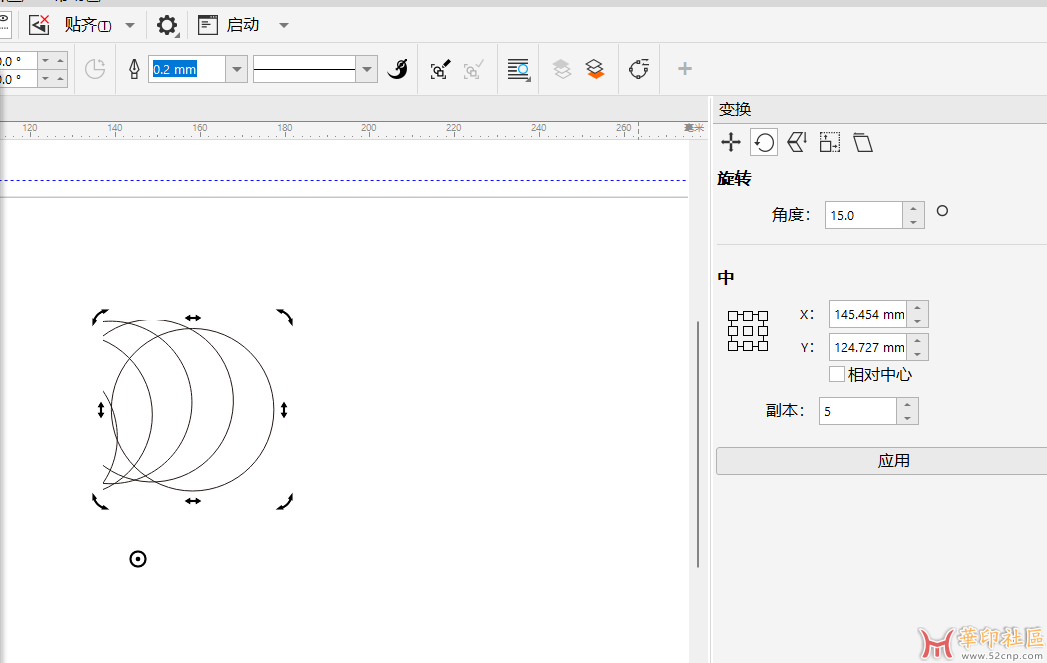Image resolution: width=1047 pixels, height=663 pixels.
Task: Increase the X center value
Action: (x=917, y=307)
